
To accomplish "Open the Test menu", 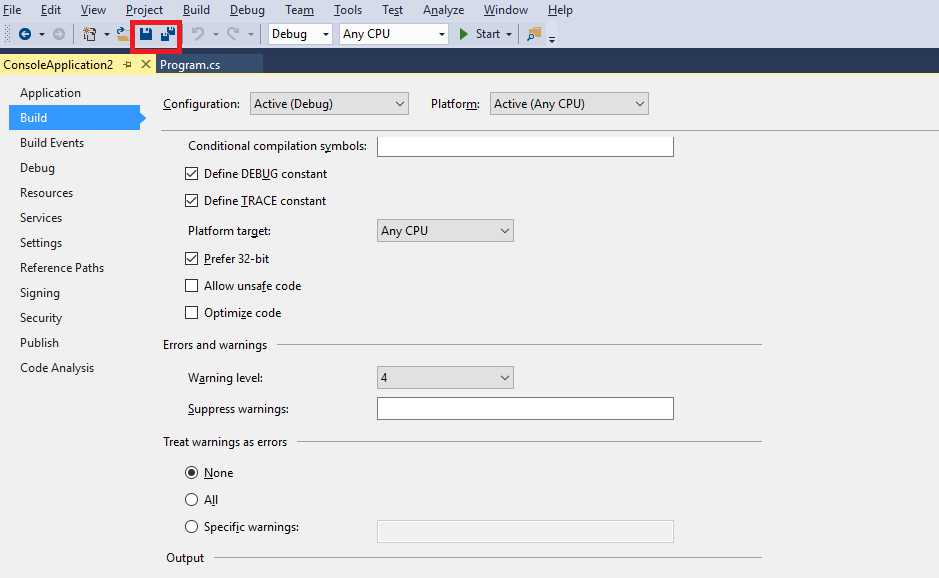I will click(392, 10).
